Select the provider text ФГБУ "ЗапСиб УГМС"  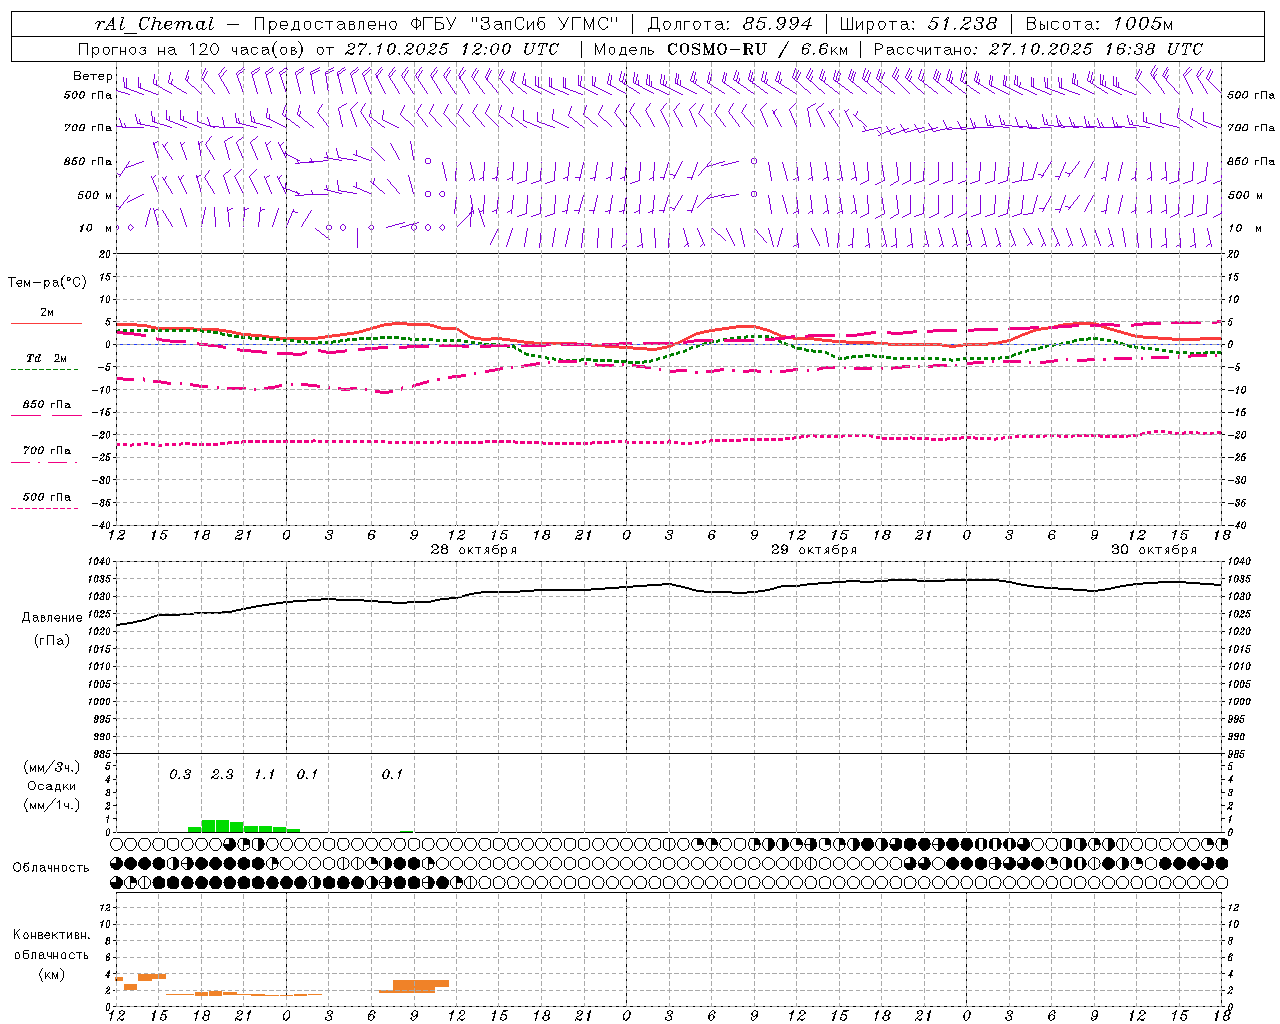(515, 24)
